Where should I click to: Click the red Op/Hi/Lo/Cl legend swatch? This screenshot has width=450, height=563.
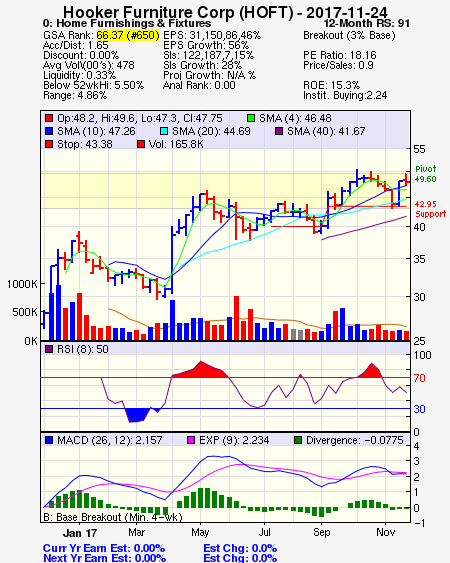(49, 118)
